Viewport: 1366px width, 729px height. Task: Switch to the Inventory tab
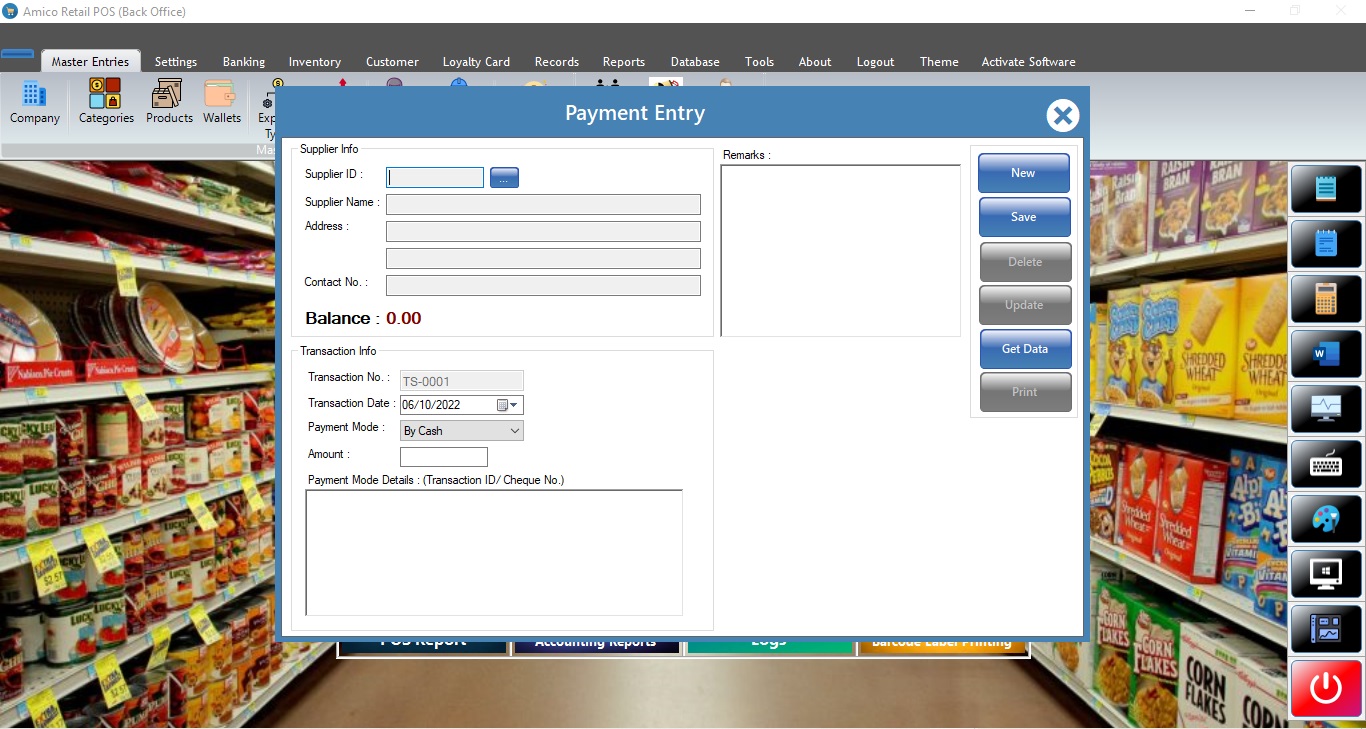[315, 62]
